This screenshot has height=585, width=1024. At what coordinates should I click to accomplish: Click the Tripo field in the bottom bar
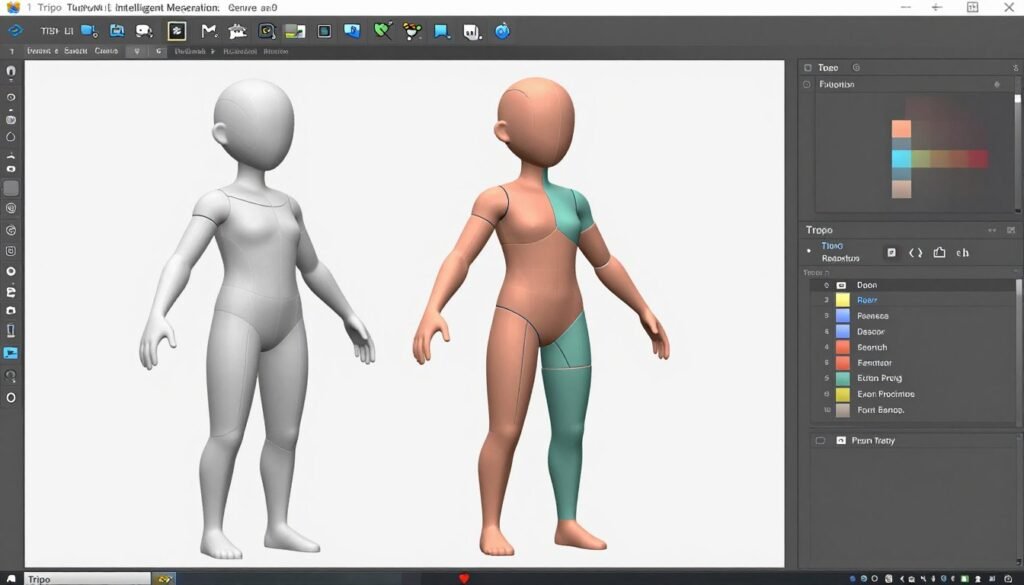tap(88, 579)
